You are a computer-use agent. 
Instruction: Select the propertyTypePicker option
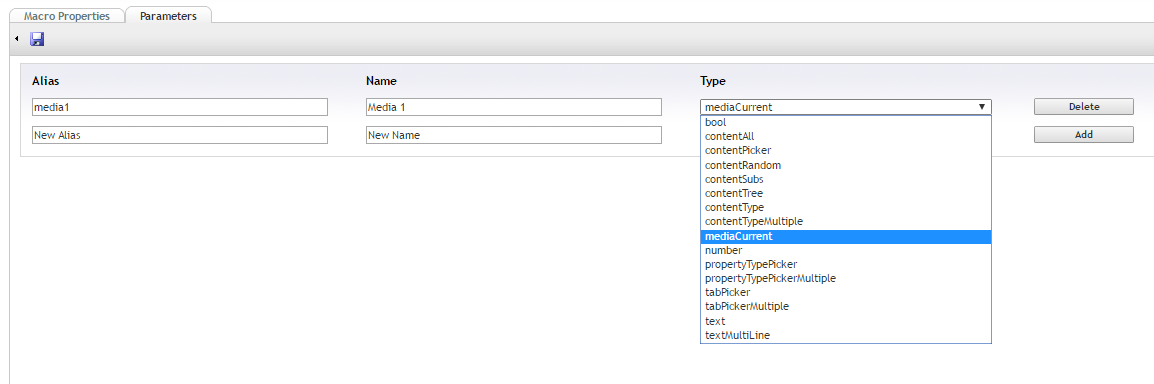[x=846, y=264]
